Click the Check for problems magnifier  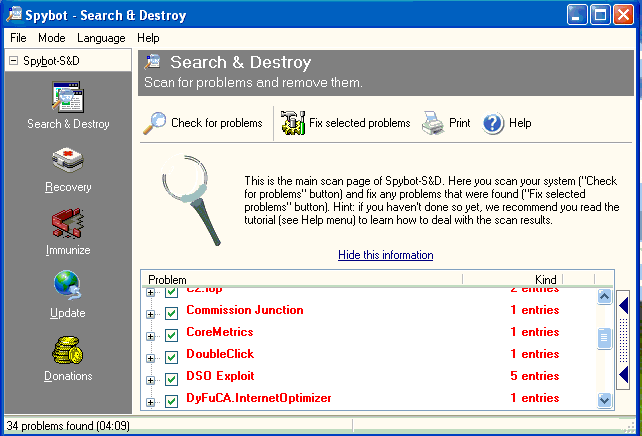(155, 123)
